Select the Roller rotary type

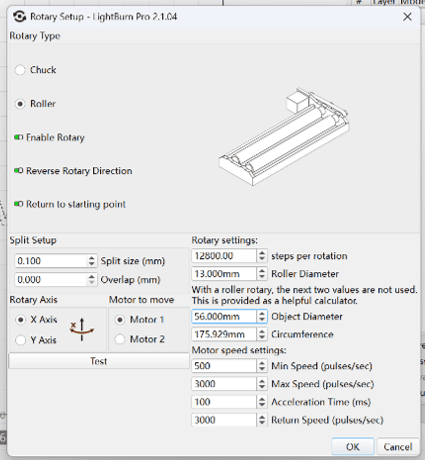20,104
